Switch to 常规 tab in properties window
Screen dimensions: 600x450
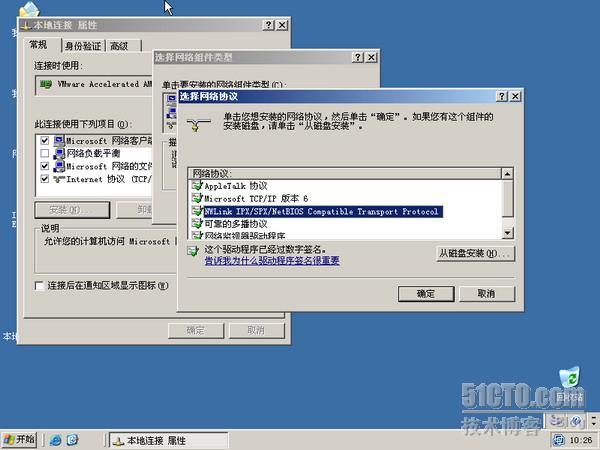pyautogui.click(x=39, y=45)
